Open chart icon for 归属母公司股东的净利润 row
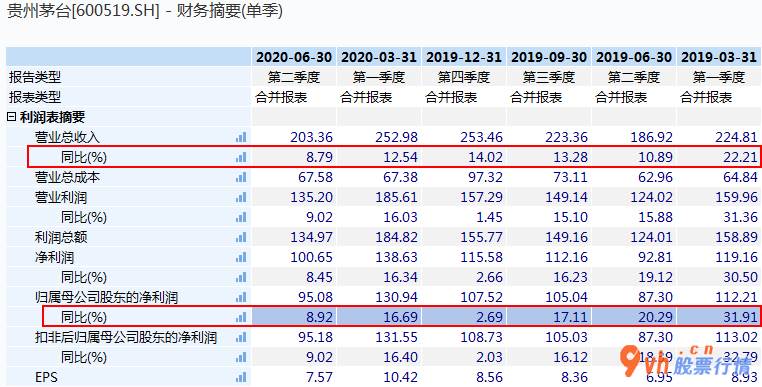The width and height of the screenshot is (762, 387). pyautogui.click(x=241, y=297)
